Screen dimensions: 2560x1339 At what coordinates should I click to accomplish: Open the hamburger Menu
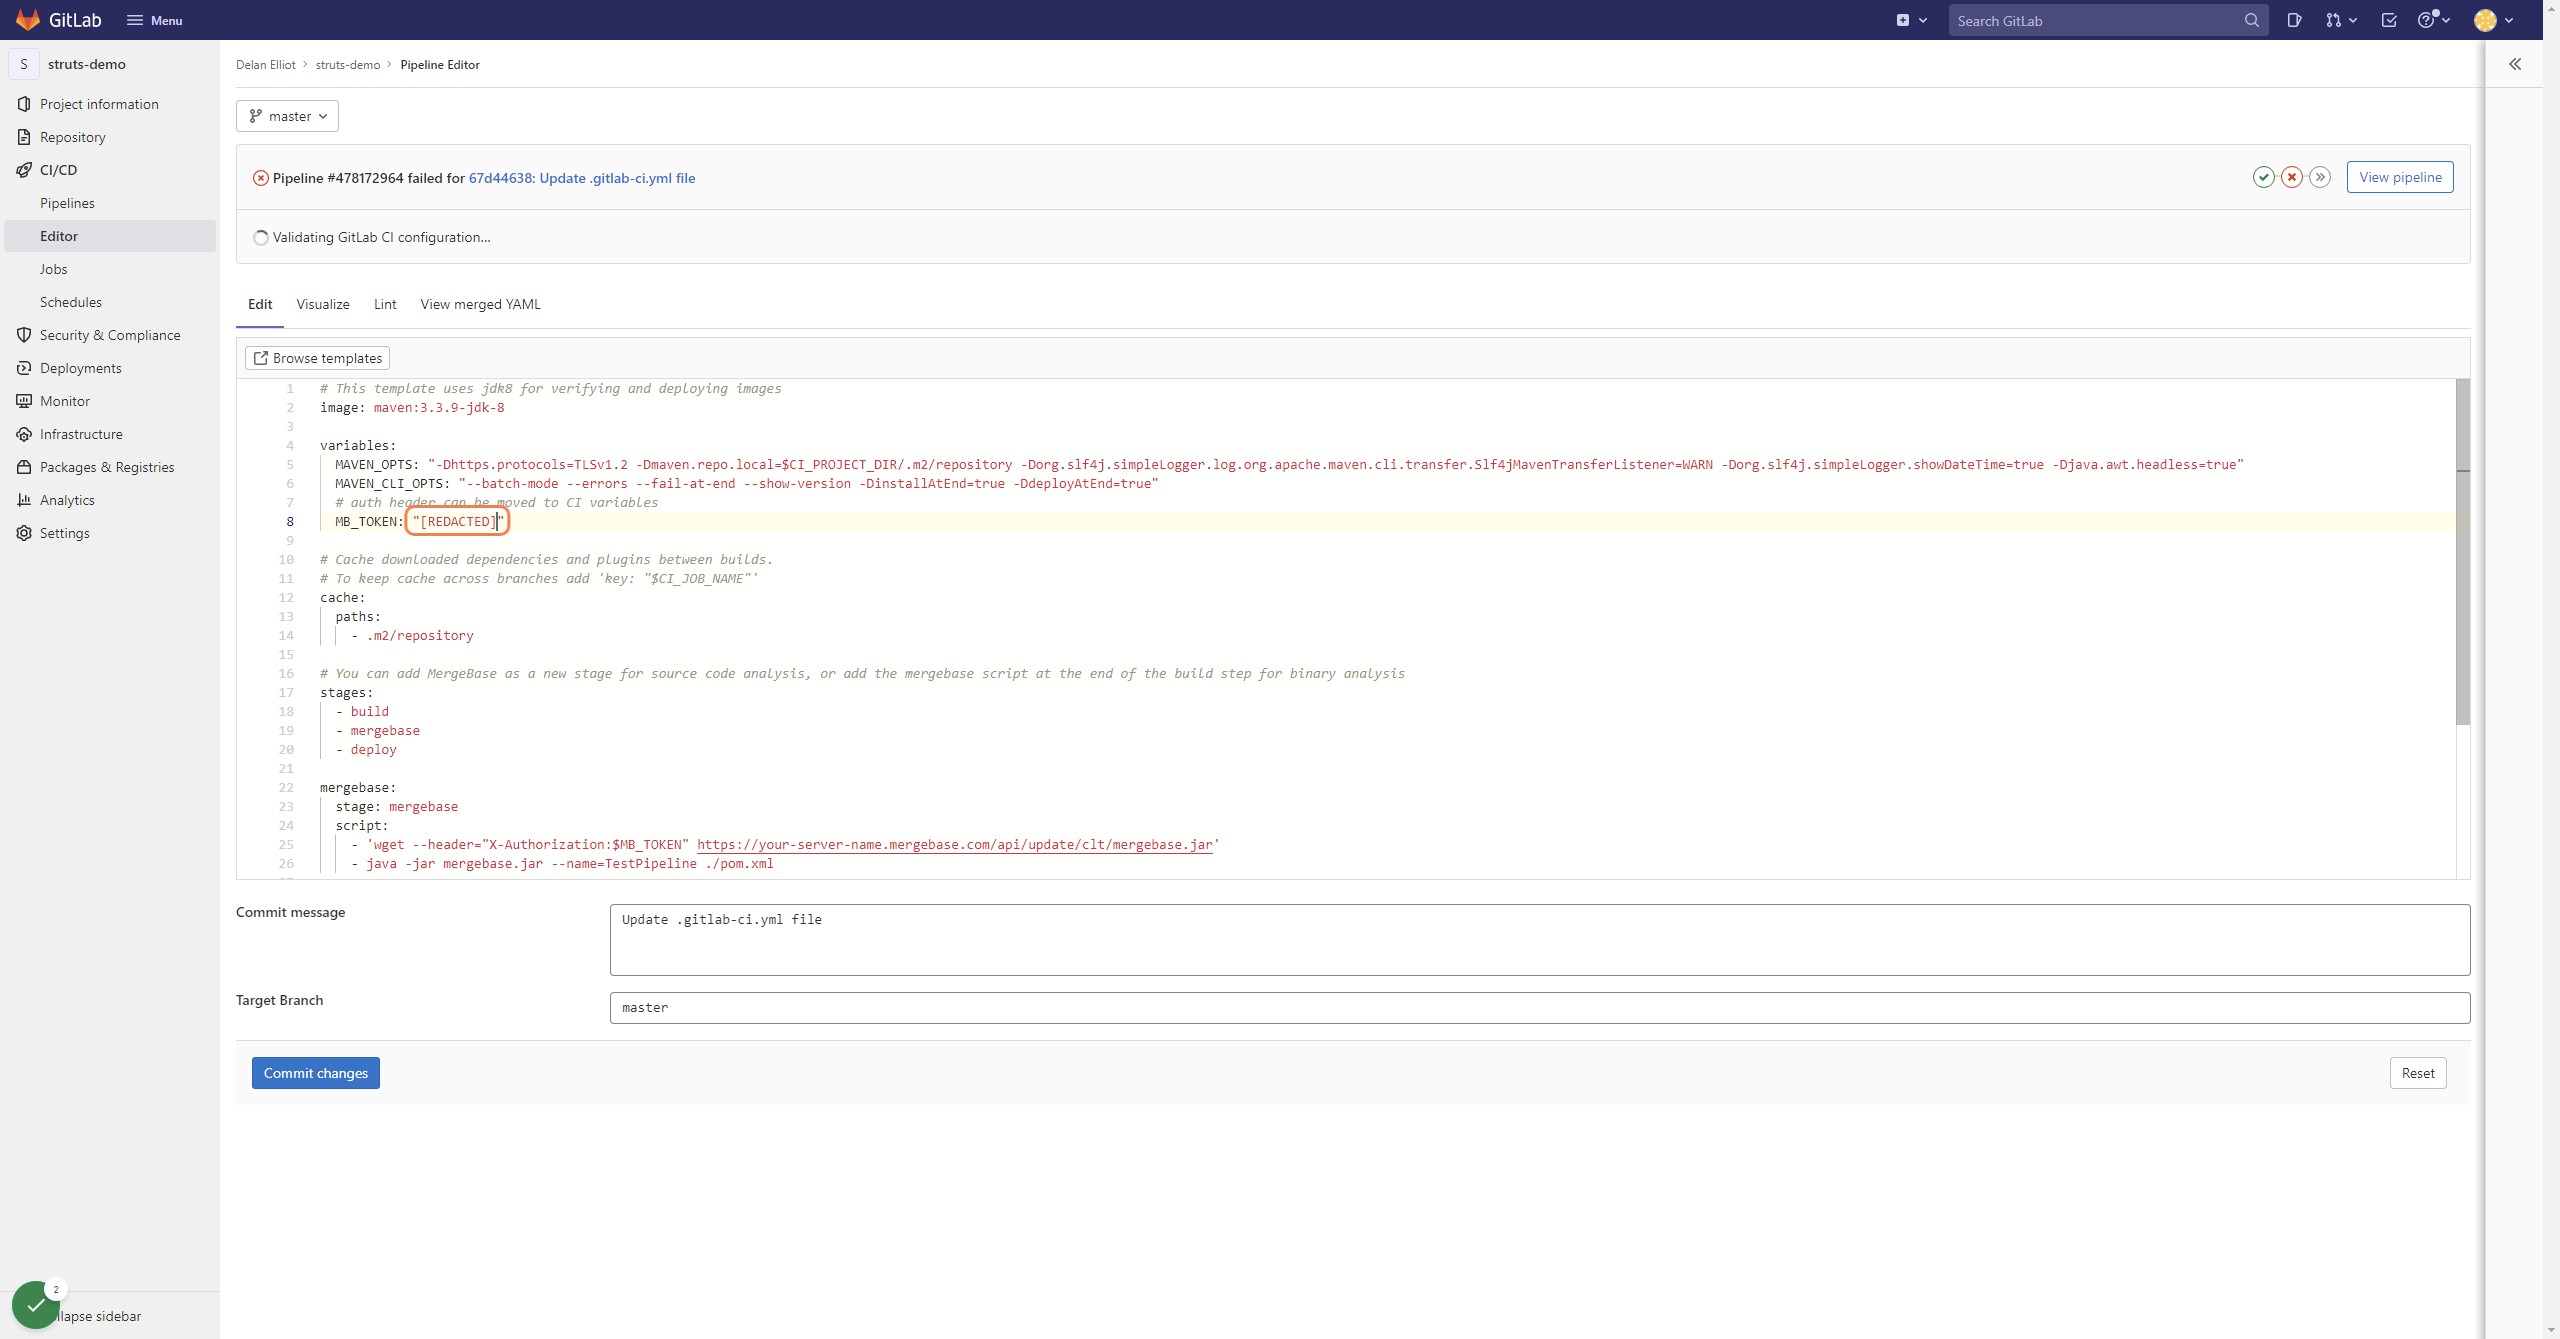(x=155, y=20)
